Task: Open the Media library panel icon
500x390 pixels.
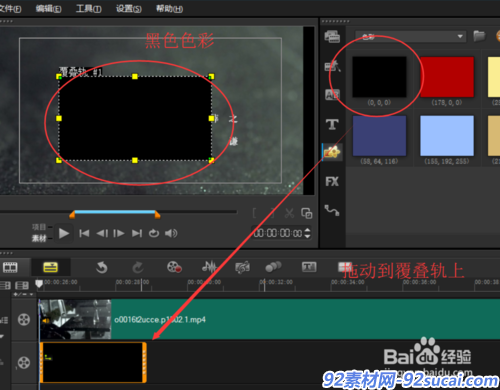Action: 332,36
